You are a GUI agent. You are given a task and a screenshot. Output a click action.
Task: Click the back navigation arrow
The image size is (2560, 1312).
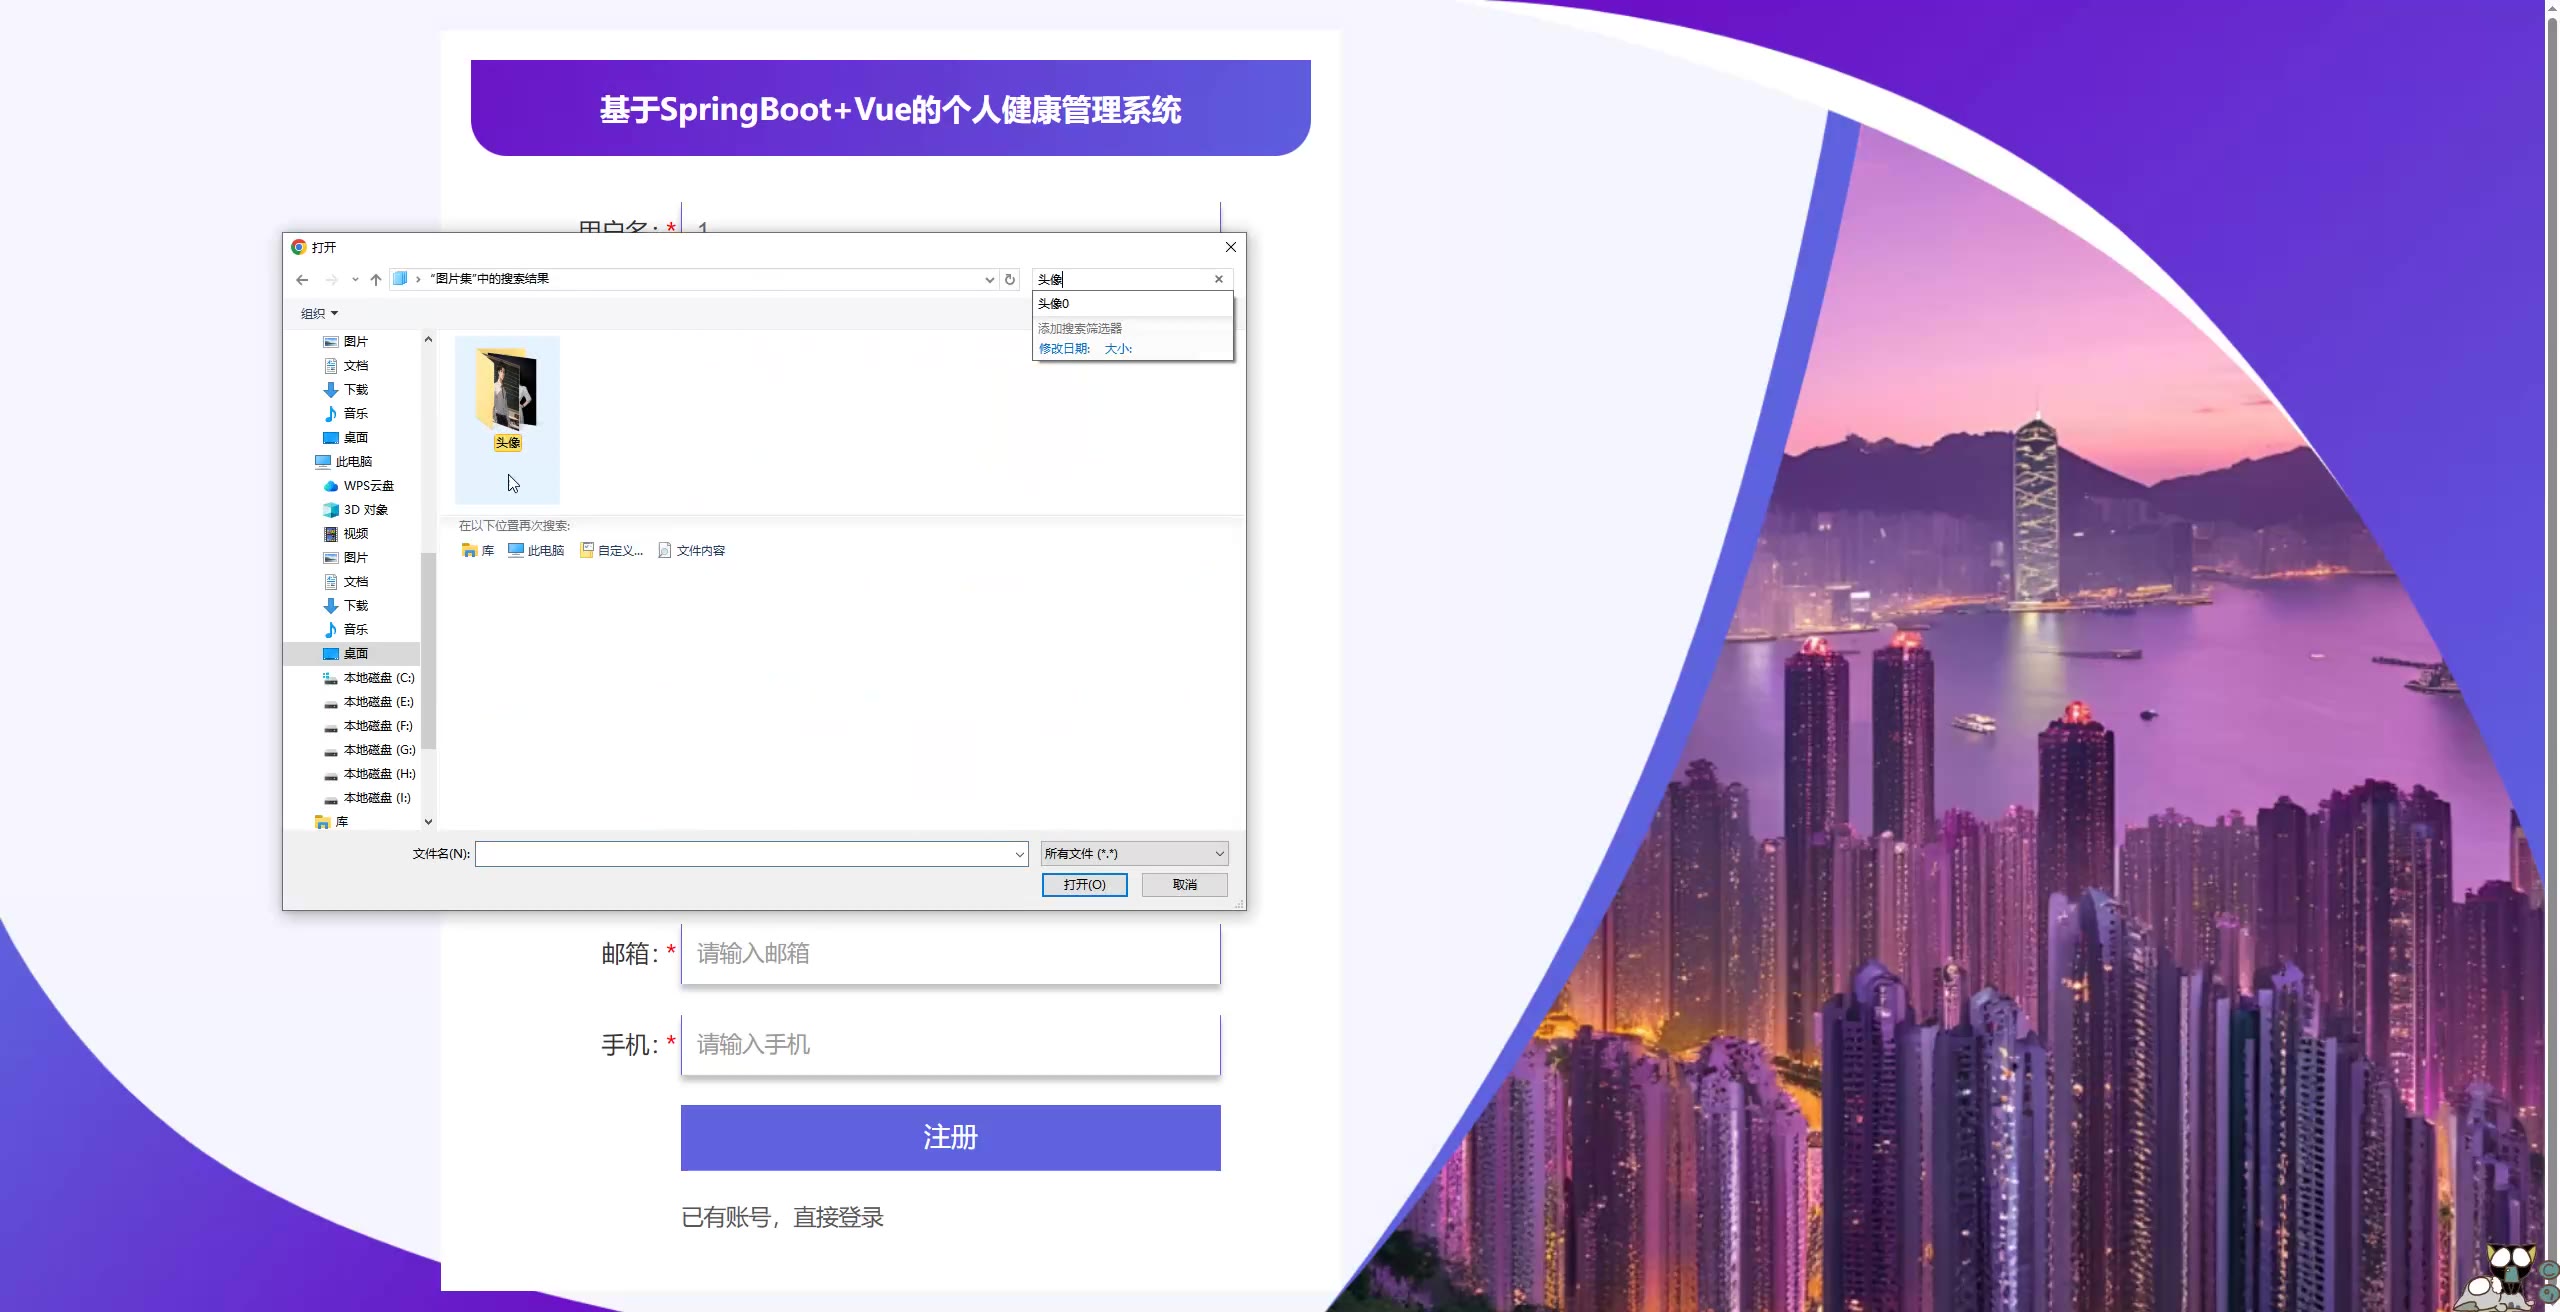click(302, 280)
